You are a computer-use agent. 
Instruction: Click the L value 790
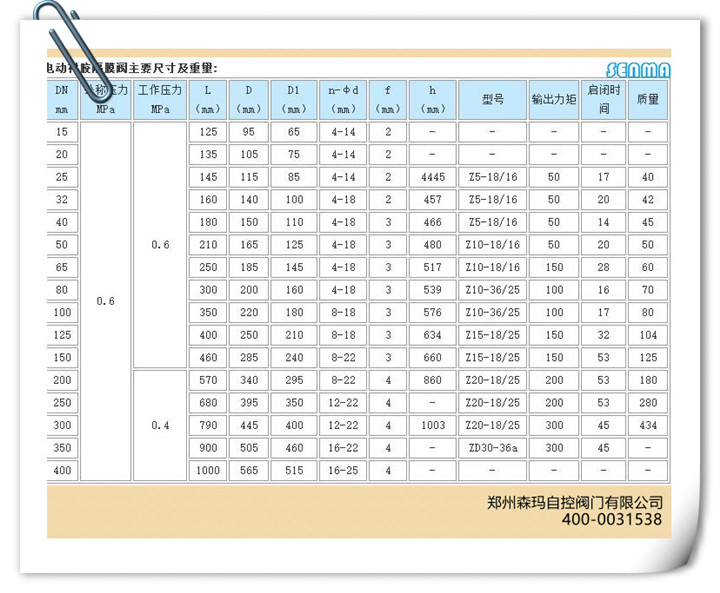click(208, 425)
